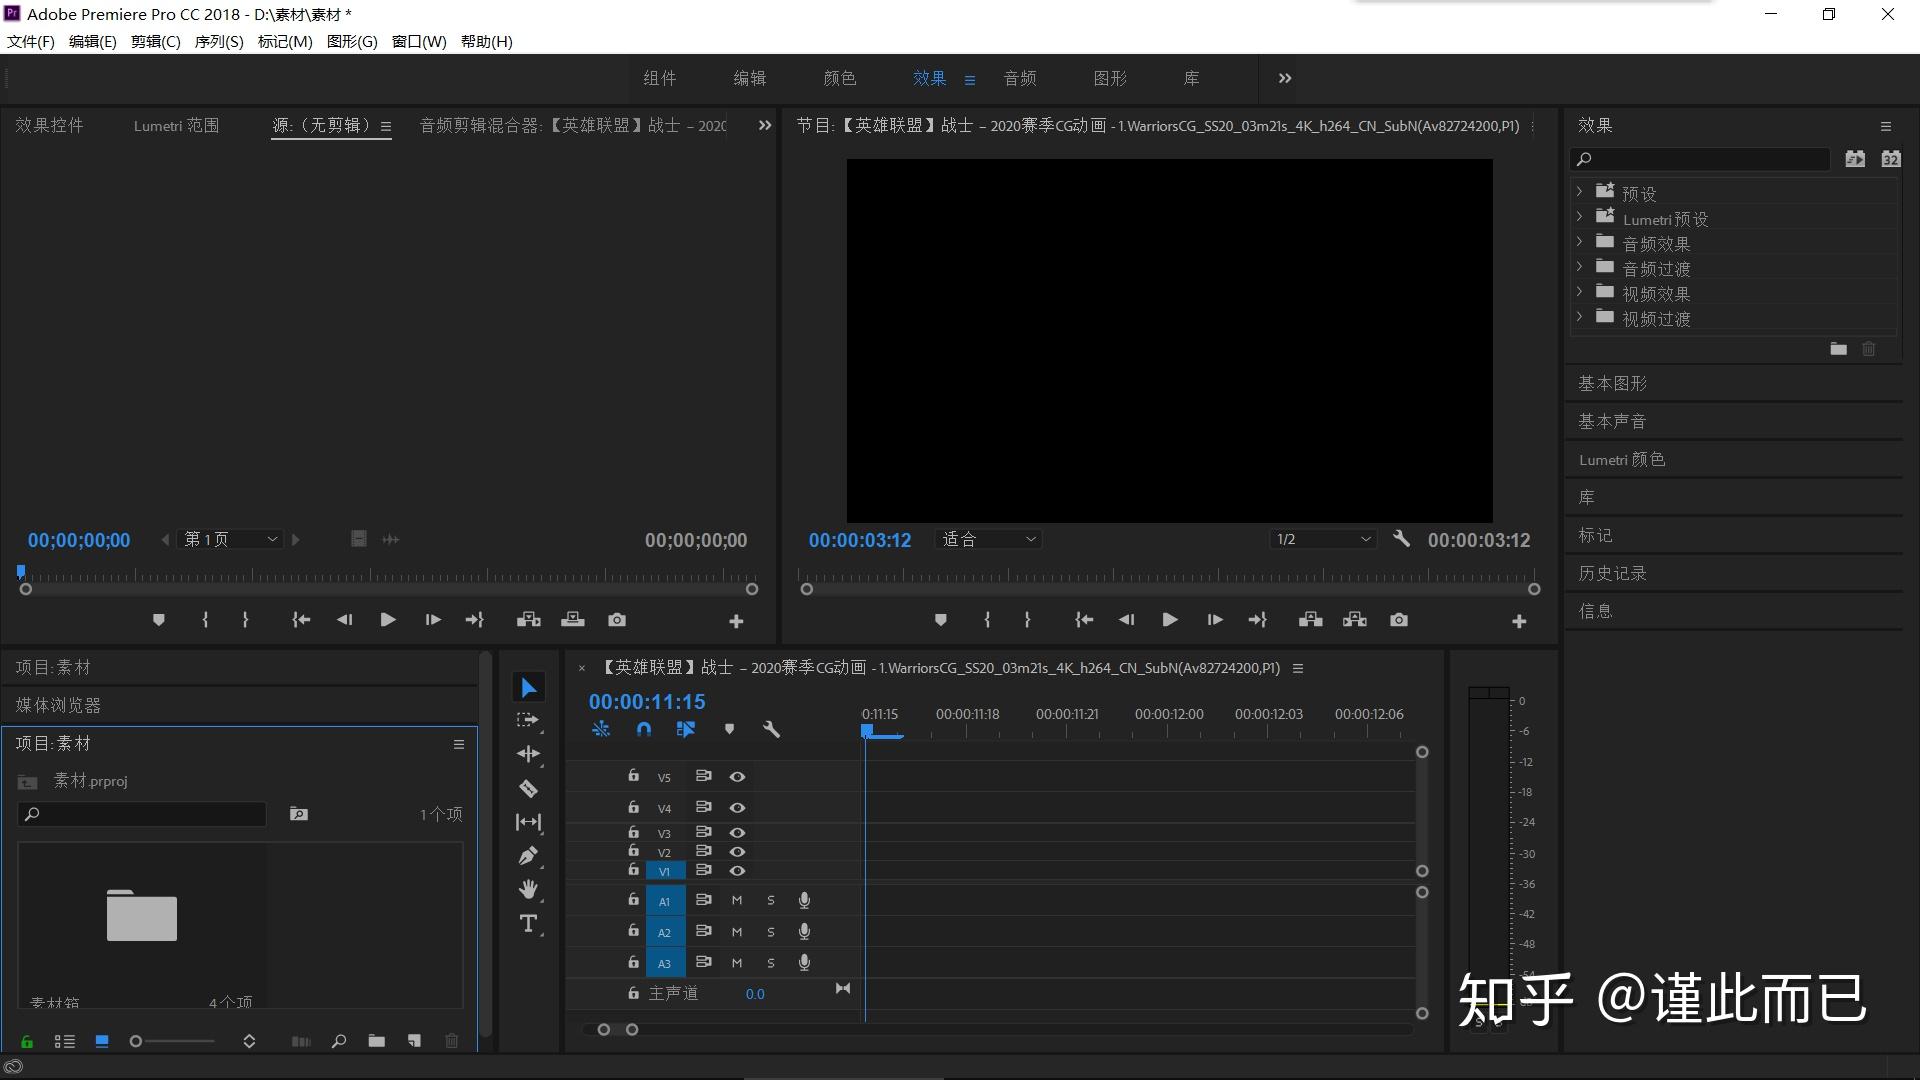Open timeline display settings wrench

tap(771, 729)
